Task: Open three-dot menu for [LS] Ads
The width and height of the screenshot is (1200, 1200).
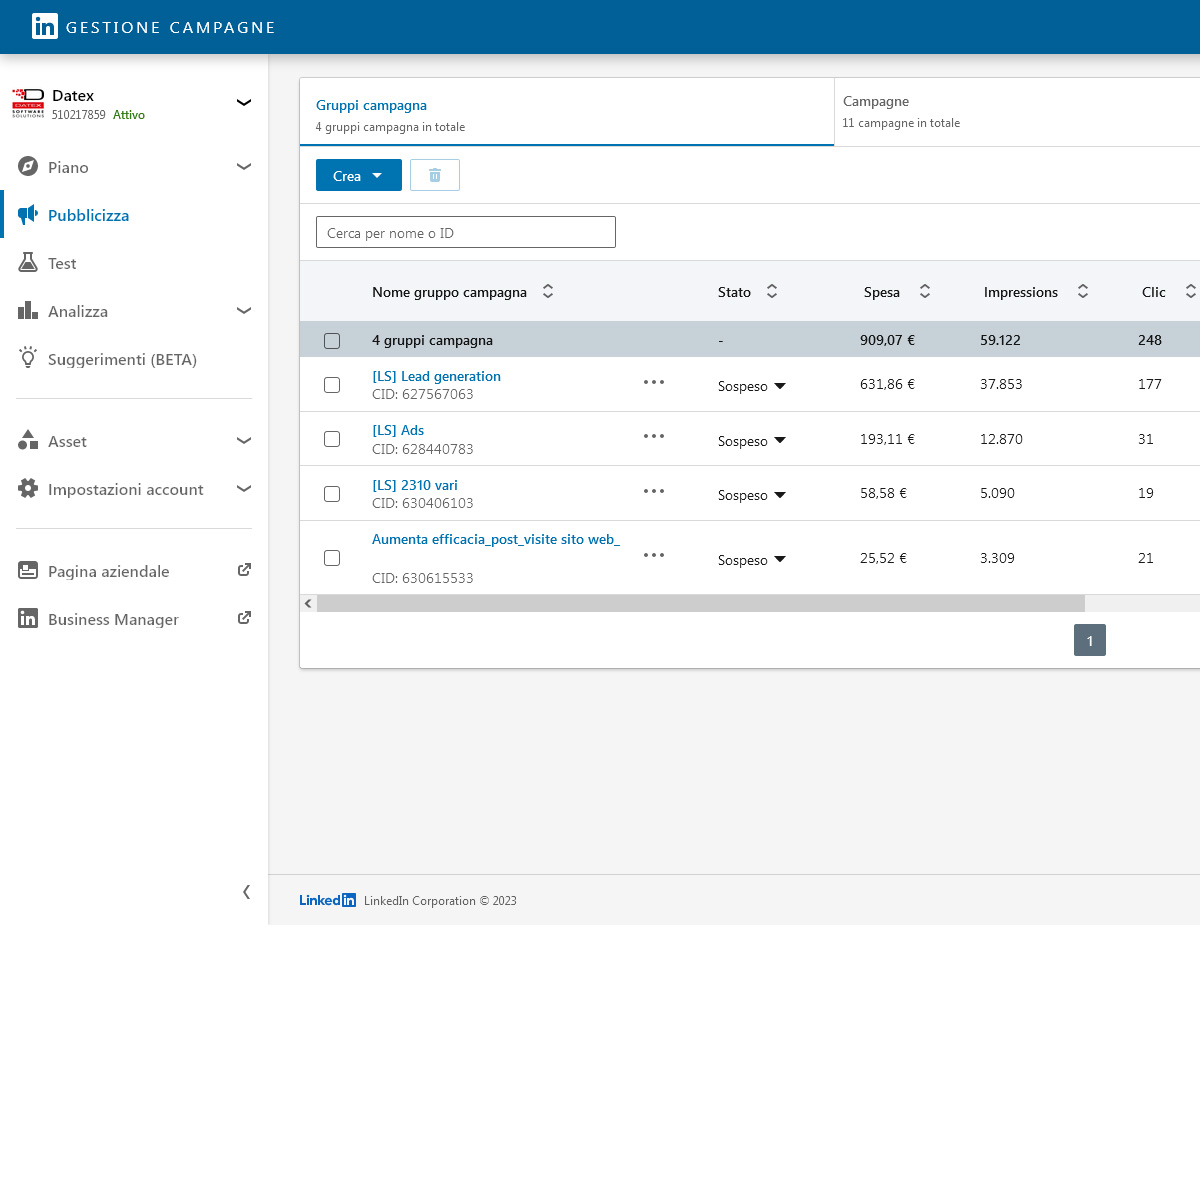Action: point(654,437)
